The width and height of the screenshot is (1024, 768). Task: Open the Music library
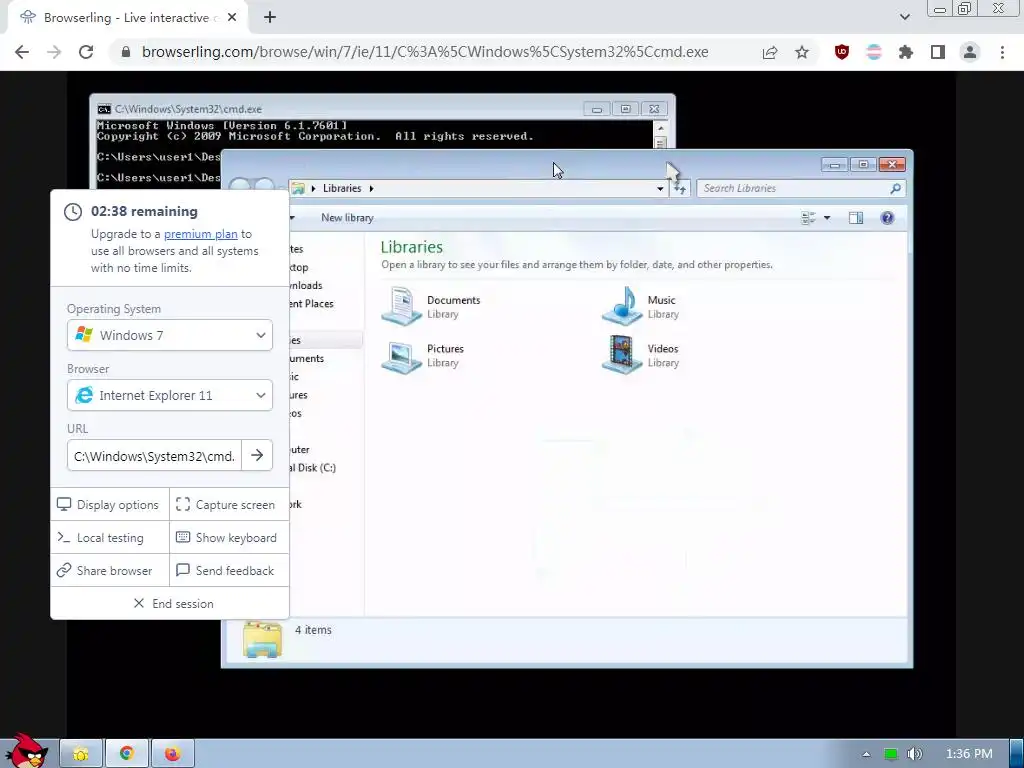641,306
